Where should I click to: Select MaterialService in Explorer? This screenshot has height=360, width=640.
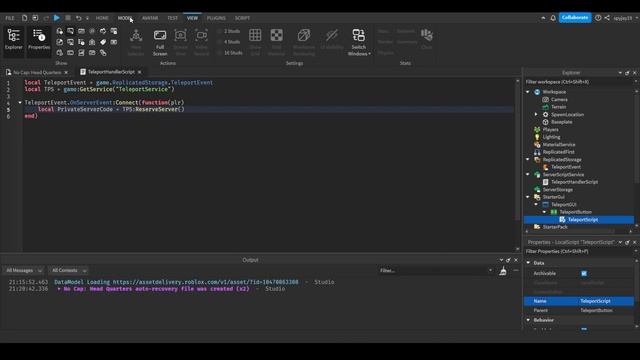pos(558,144)
